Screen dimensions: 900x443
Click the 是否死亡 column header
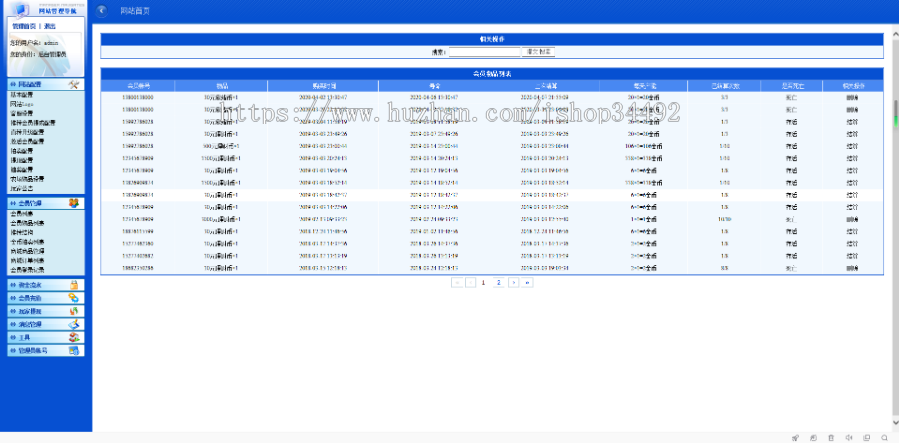[x=792, y=86]
